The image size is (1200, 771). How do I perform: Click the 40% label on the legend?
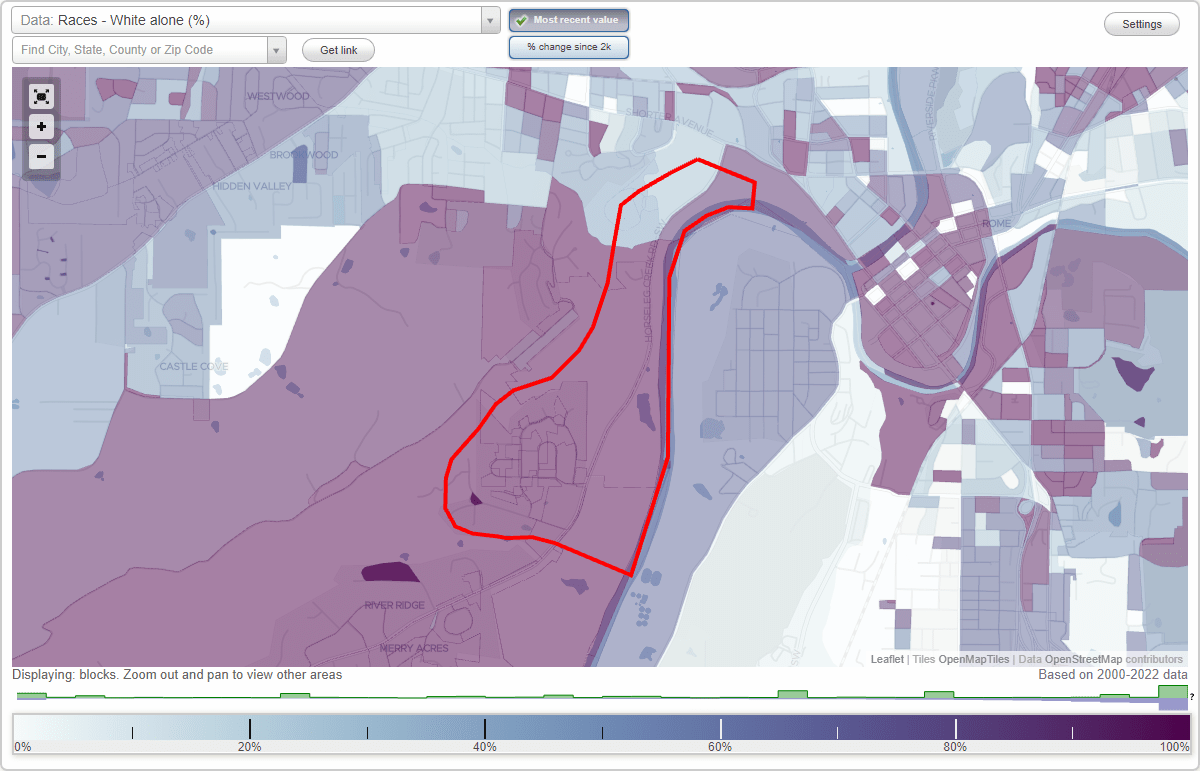(485, 747)
